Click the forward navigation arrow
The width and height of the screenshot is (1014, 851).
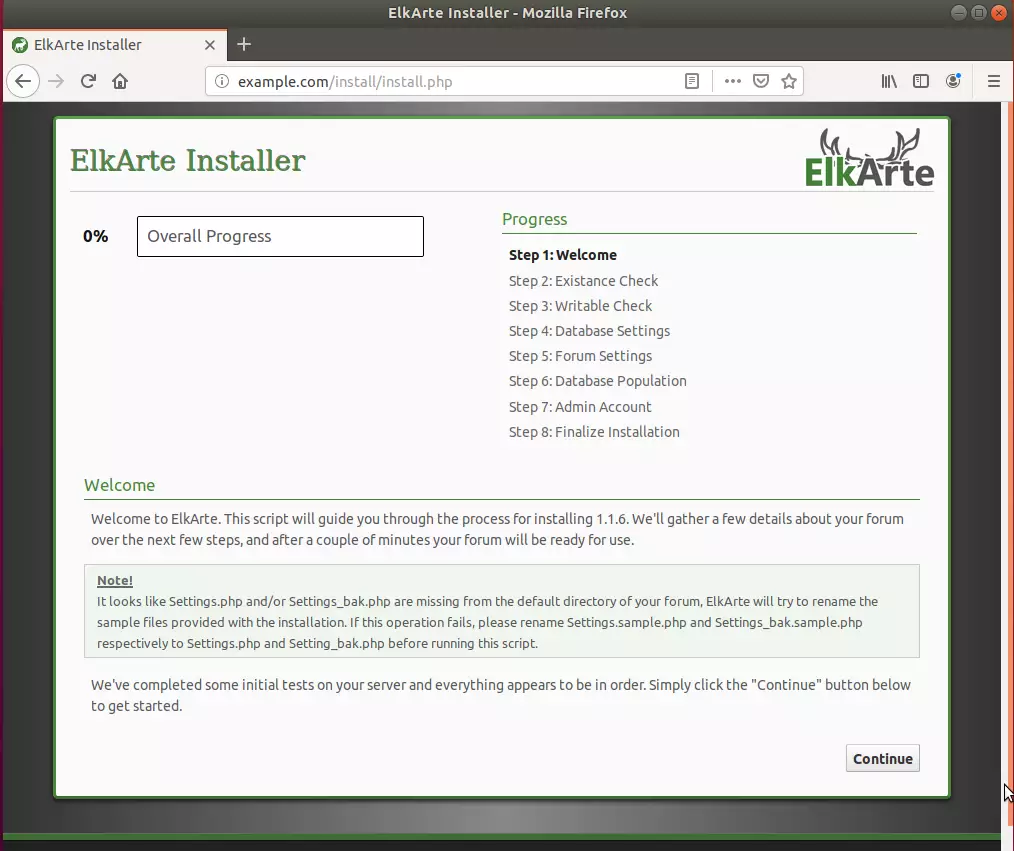(x=56, y=81)
